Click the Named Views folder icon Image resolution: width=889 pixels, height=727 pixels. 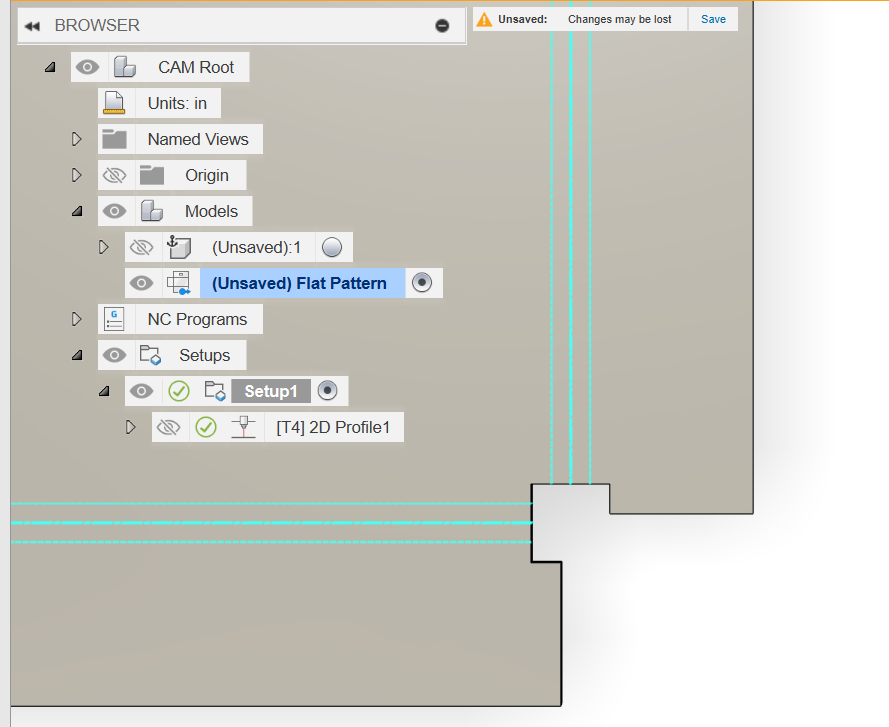click(x=114, y=139)
